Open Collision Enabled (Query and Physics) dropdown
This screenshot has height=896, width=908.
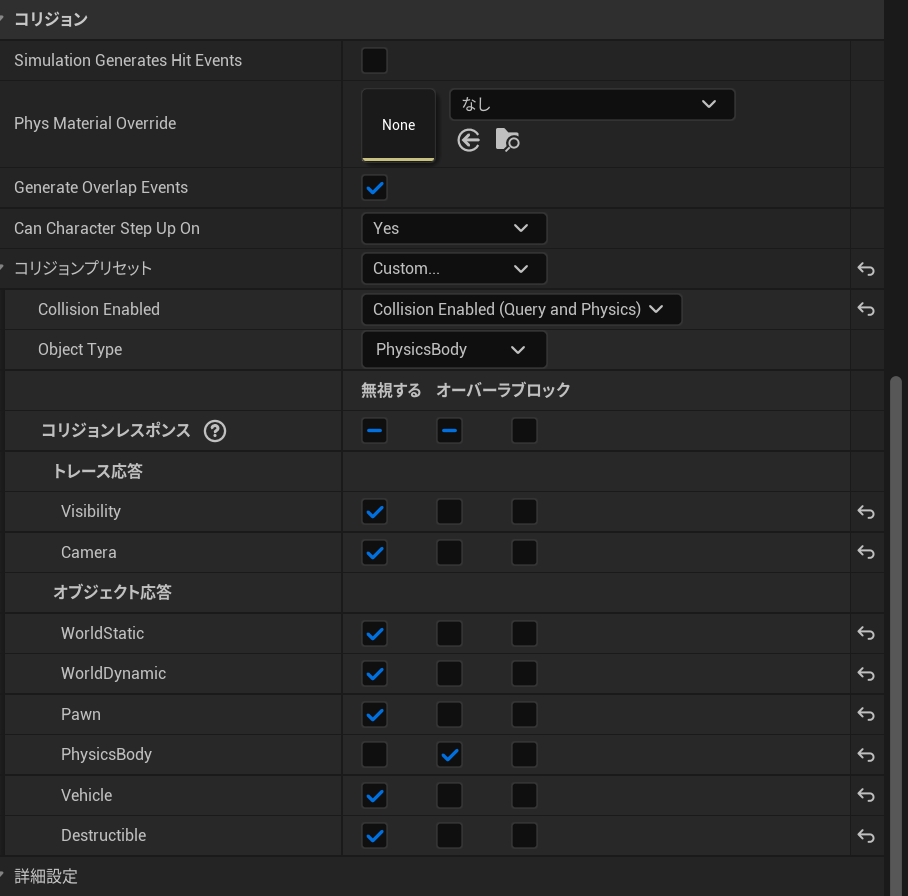(520, 309)
